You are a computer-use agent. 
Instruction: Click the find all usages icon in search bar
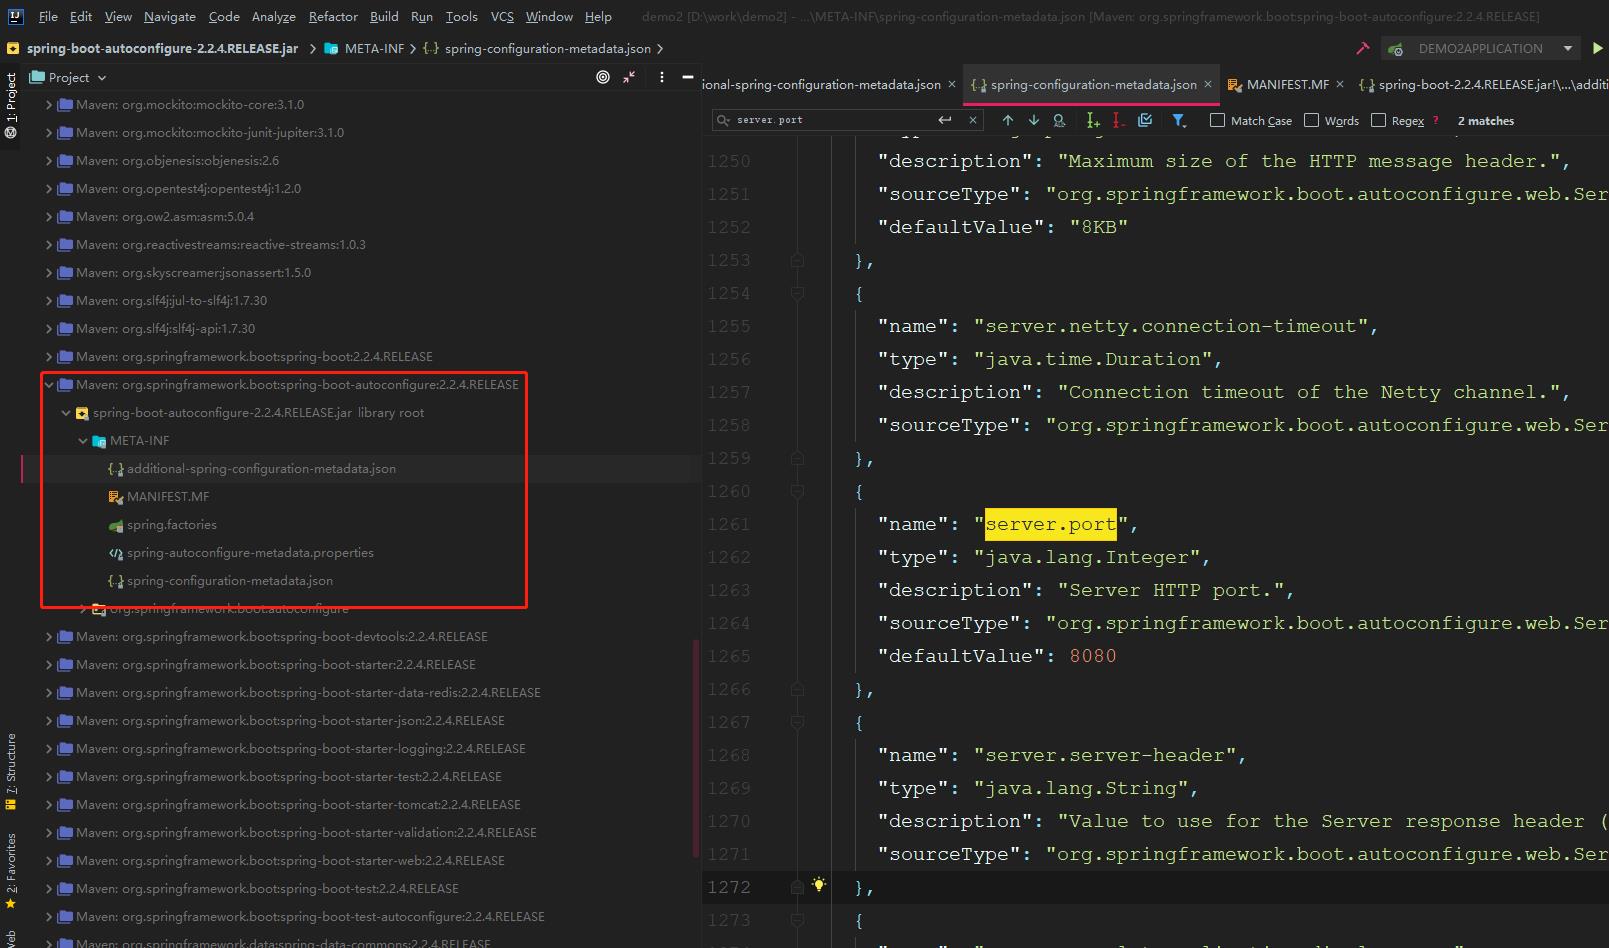1059,120
